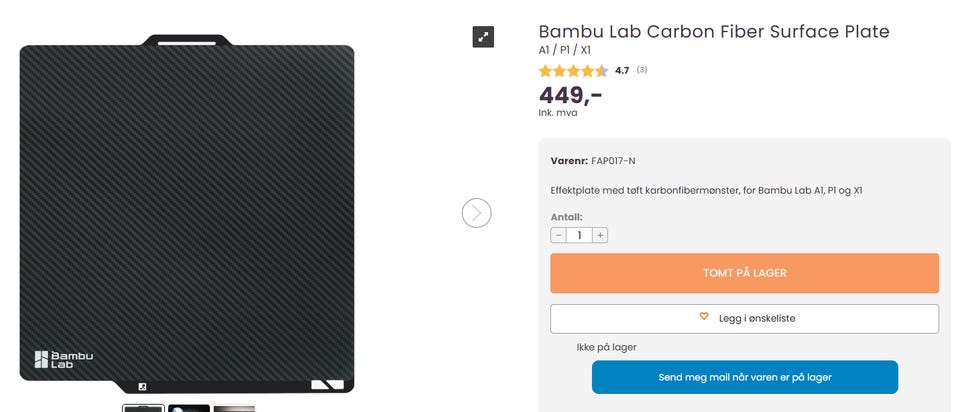Select the third product thumbnail
The height and width of the screenshot is (412, 960).
pyautogui.click(x=234, y=408)
